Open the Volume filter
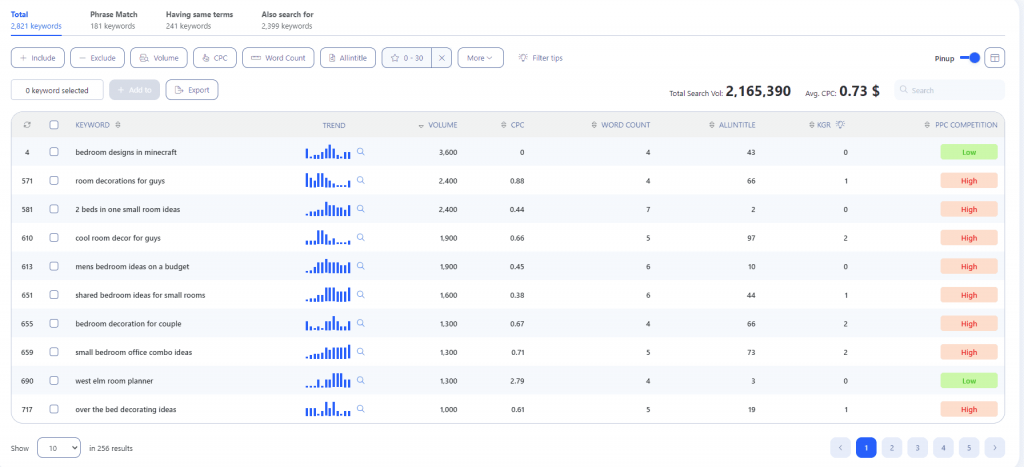Screen dimensions: 1024x467 [159, 58]
